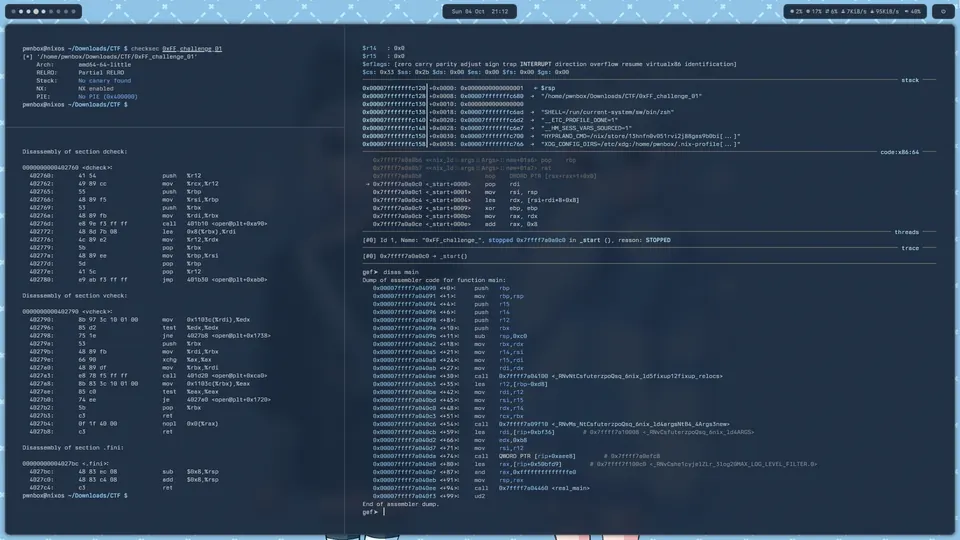The width and height of the screenshot is (960, 540).
Task: Click the 'trace' section header label
Action: click(910, 248)
